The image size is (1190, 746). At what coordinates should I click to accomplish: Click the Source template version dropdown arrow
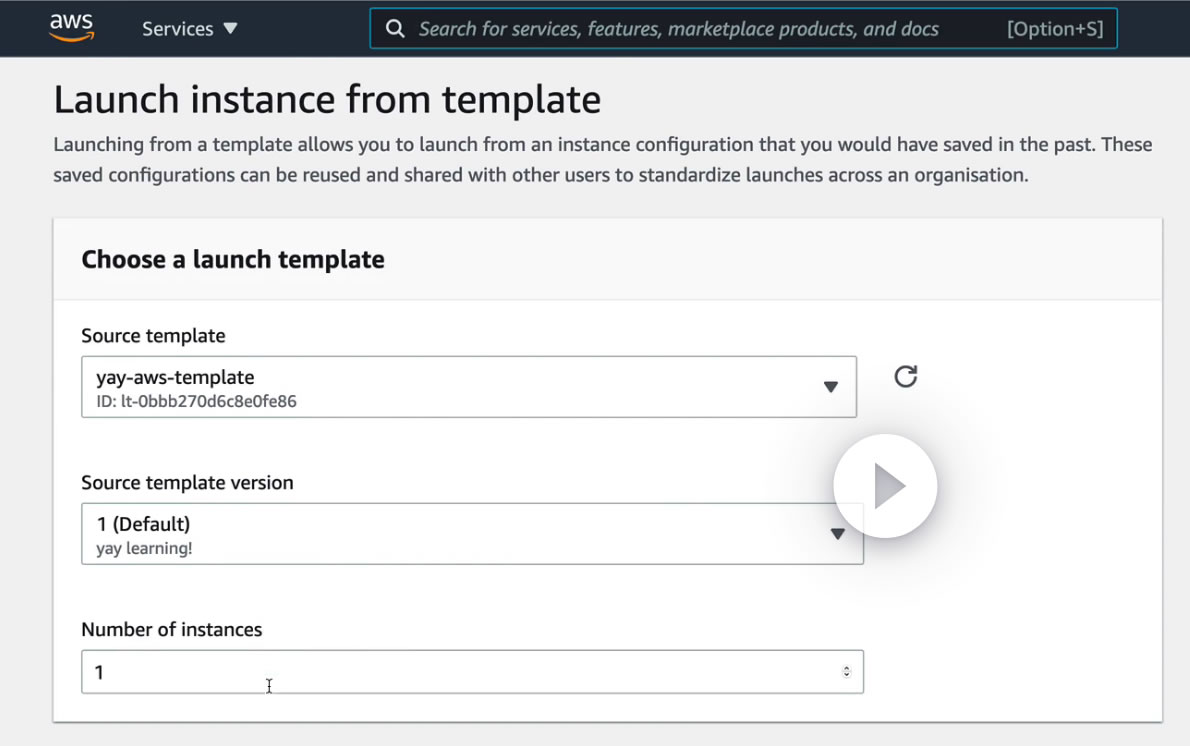[838, 534]
